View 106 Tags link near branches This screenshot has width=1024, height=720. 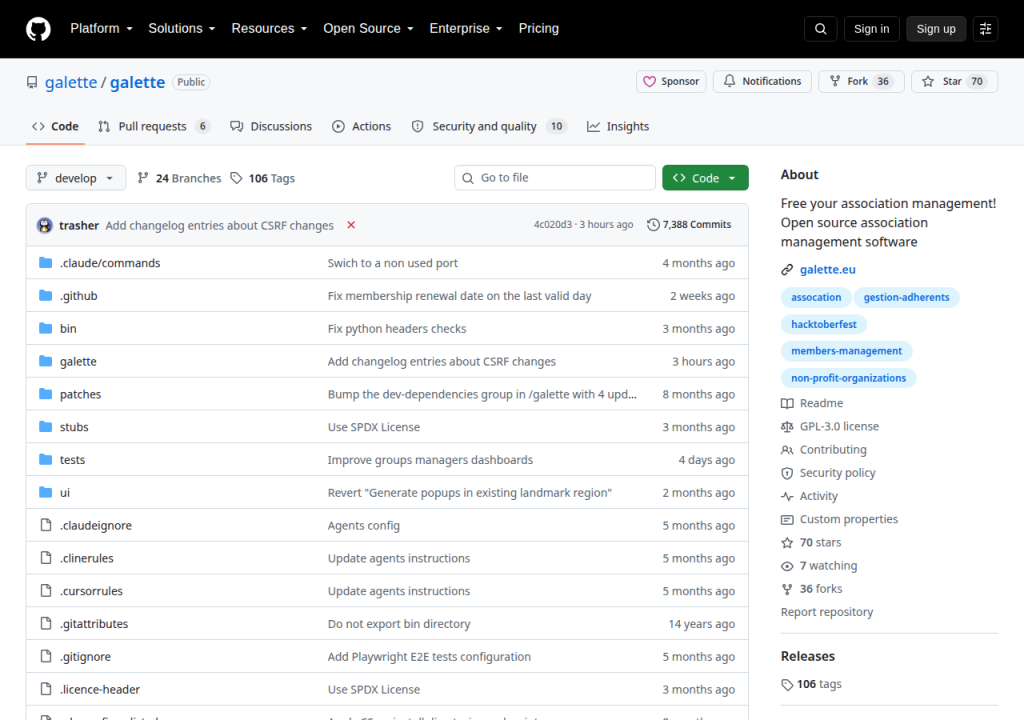[x=263, y=178]
